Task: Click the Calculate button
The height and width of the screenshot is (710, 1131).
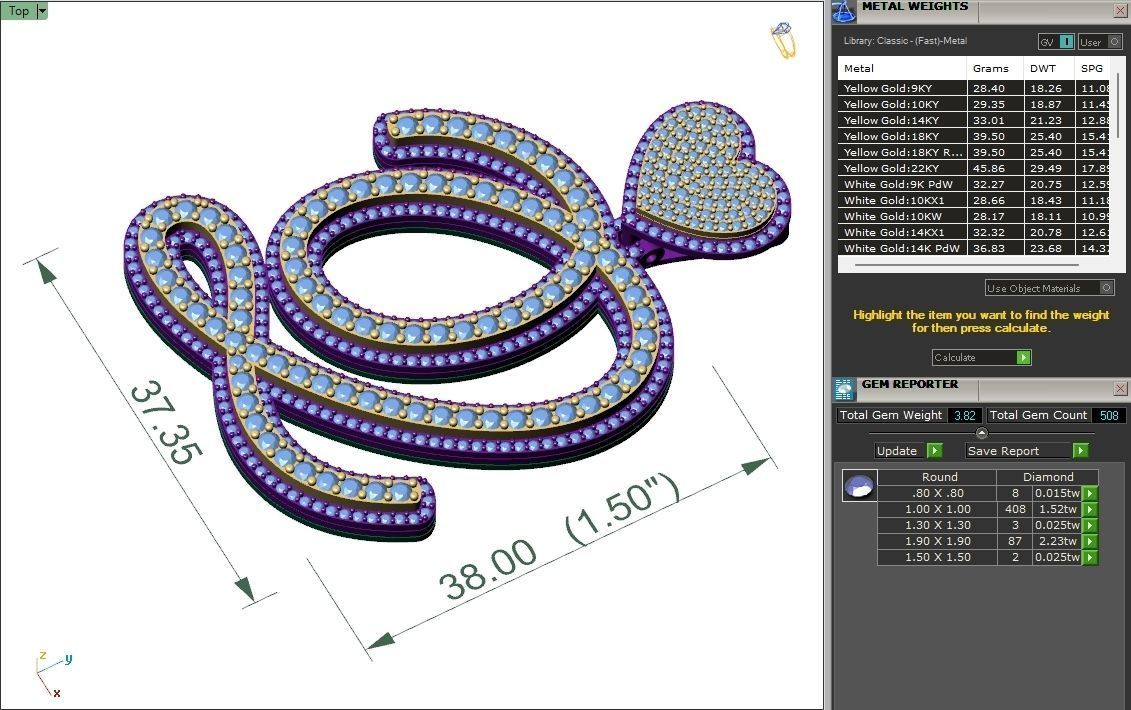Action: (981, 357)
